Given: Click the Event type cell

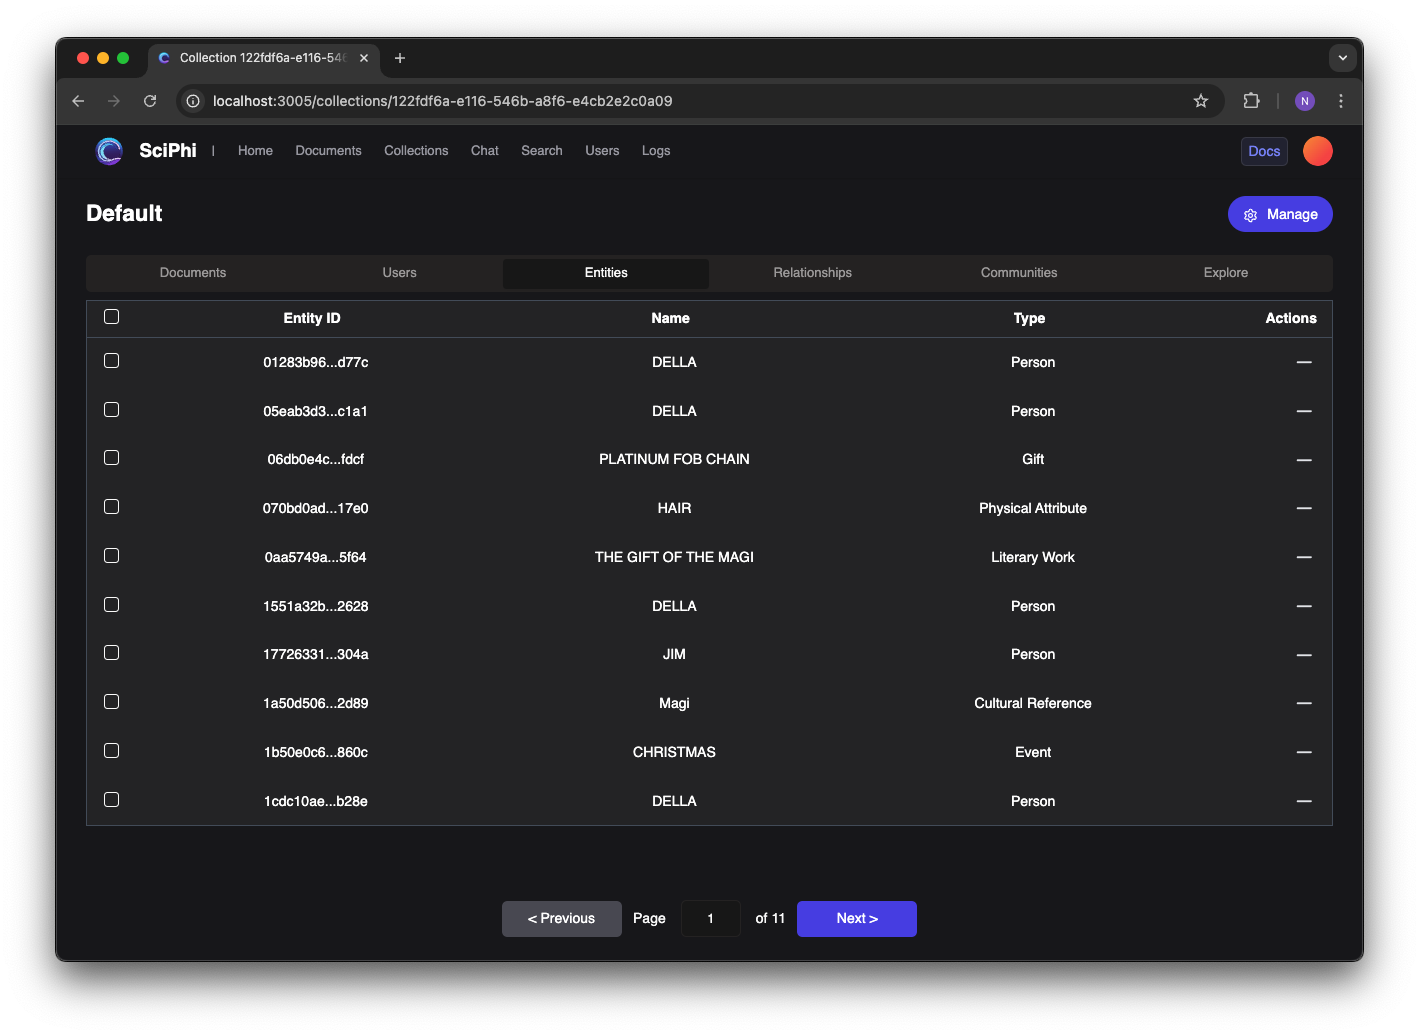Looking at the screenshot, I should (x=1033, y=752).
